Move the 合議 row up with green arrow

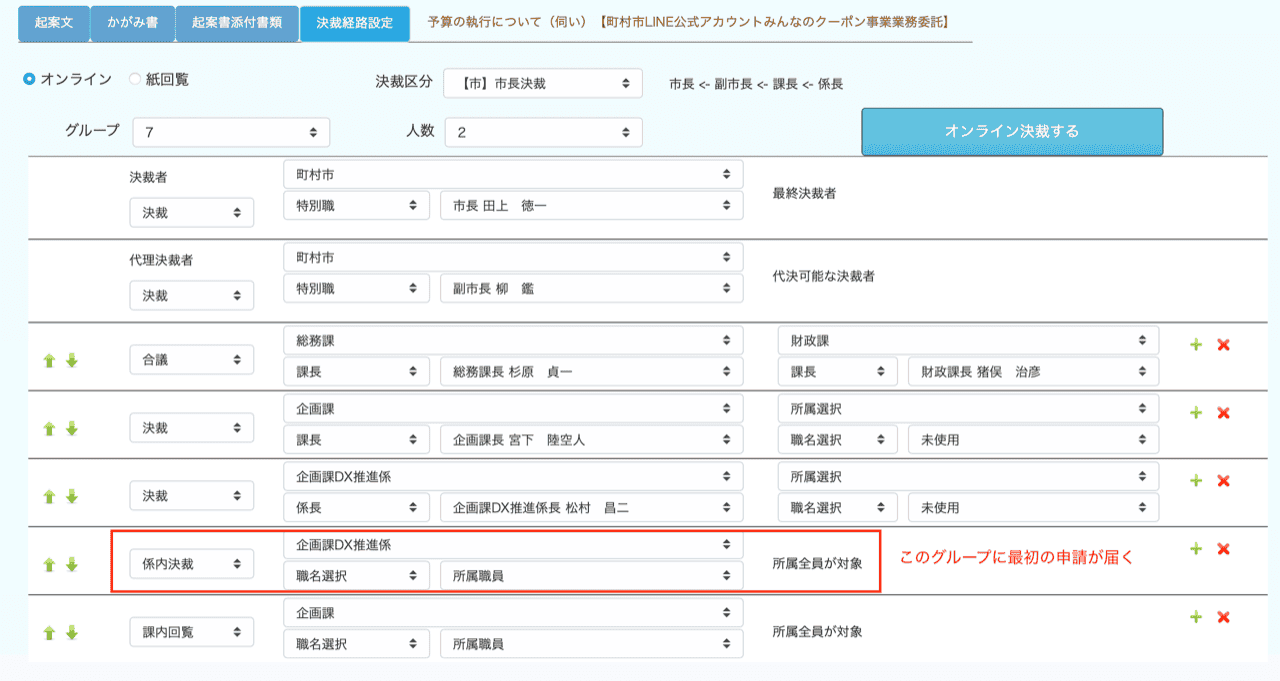(x=48, y=360)
